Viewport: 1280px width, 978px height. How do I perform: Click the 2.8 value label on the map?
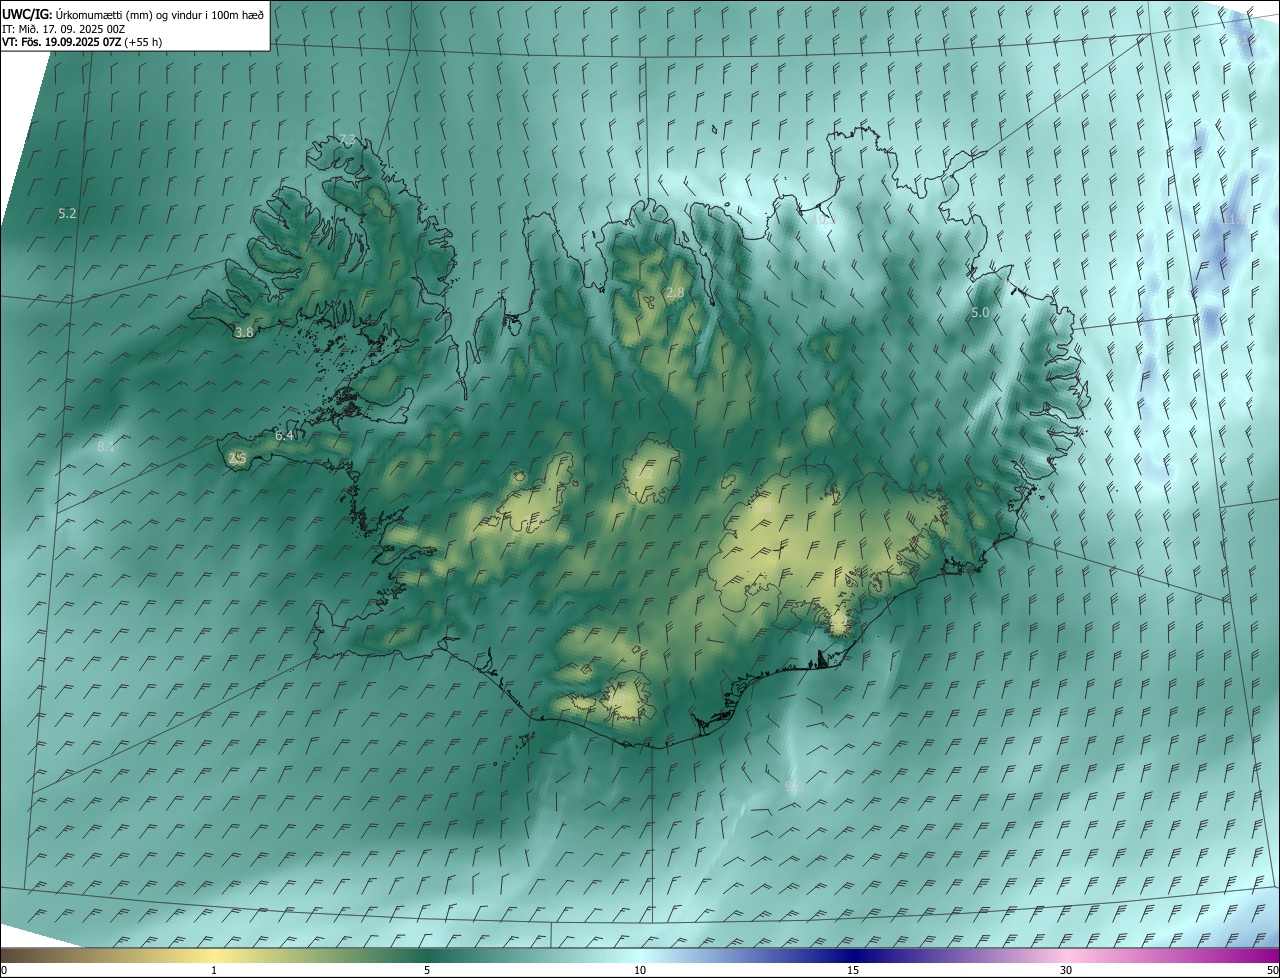click(x=675, y=292)
